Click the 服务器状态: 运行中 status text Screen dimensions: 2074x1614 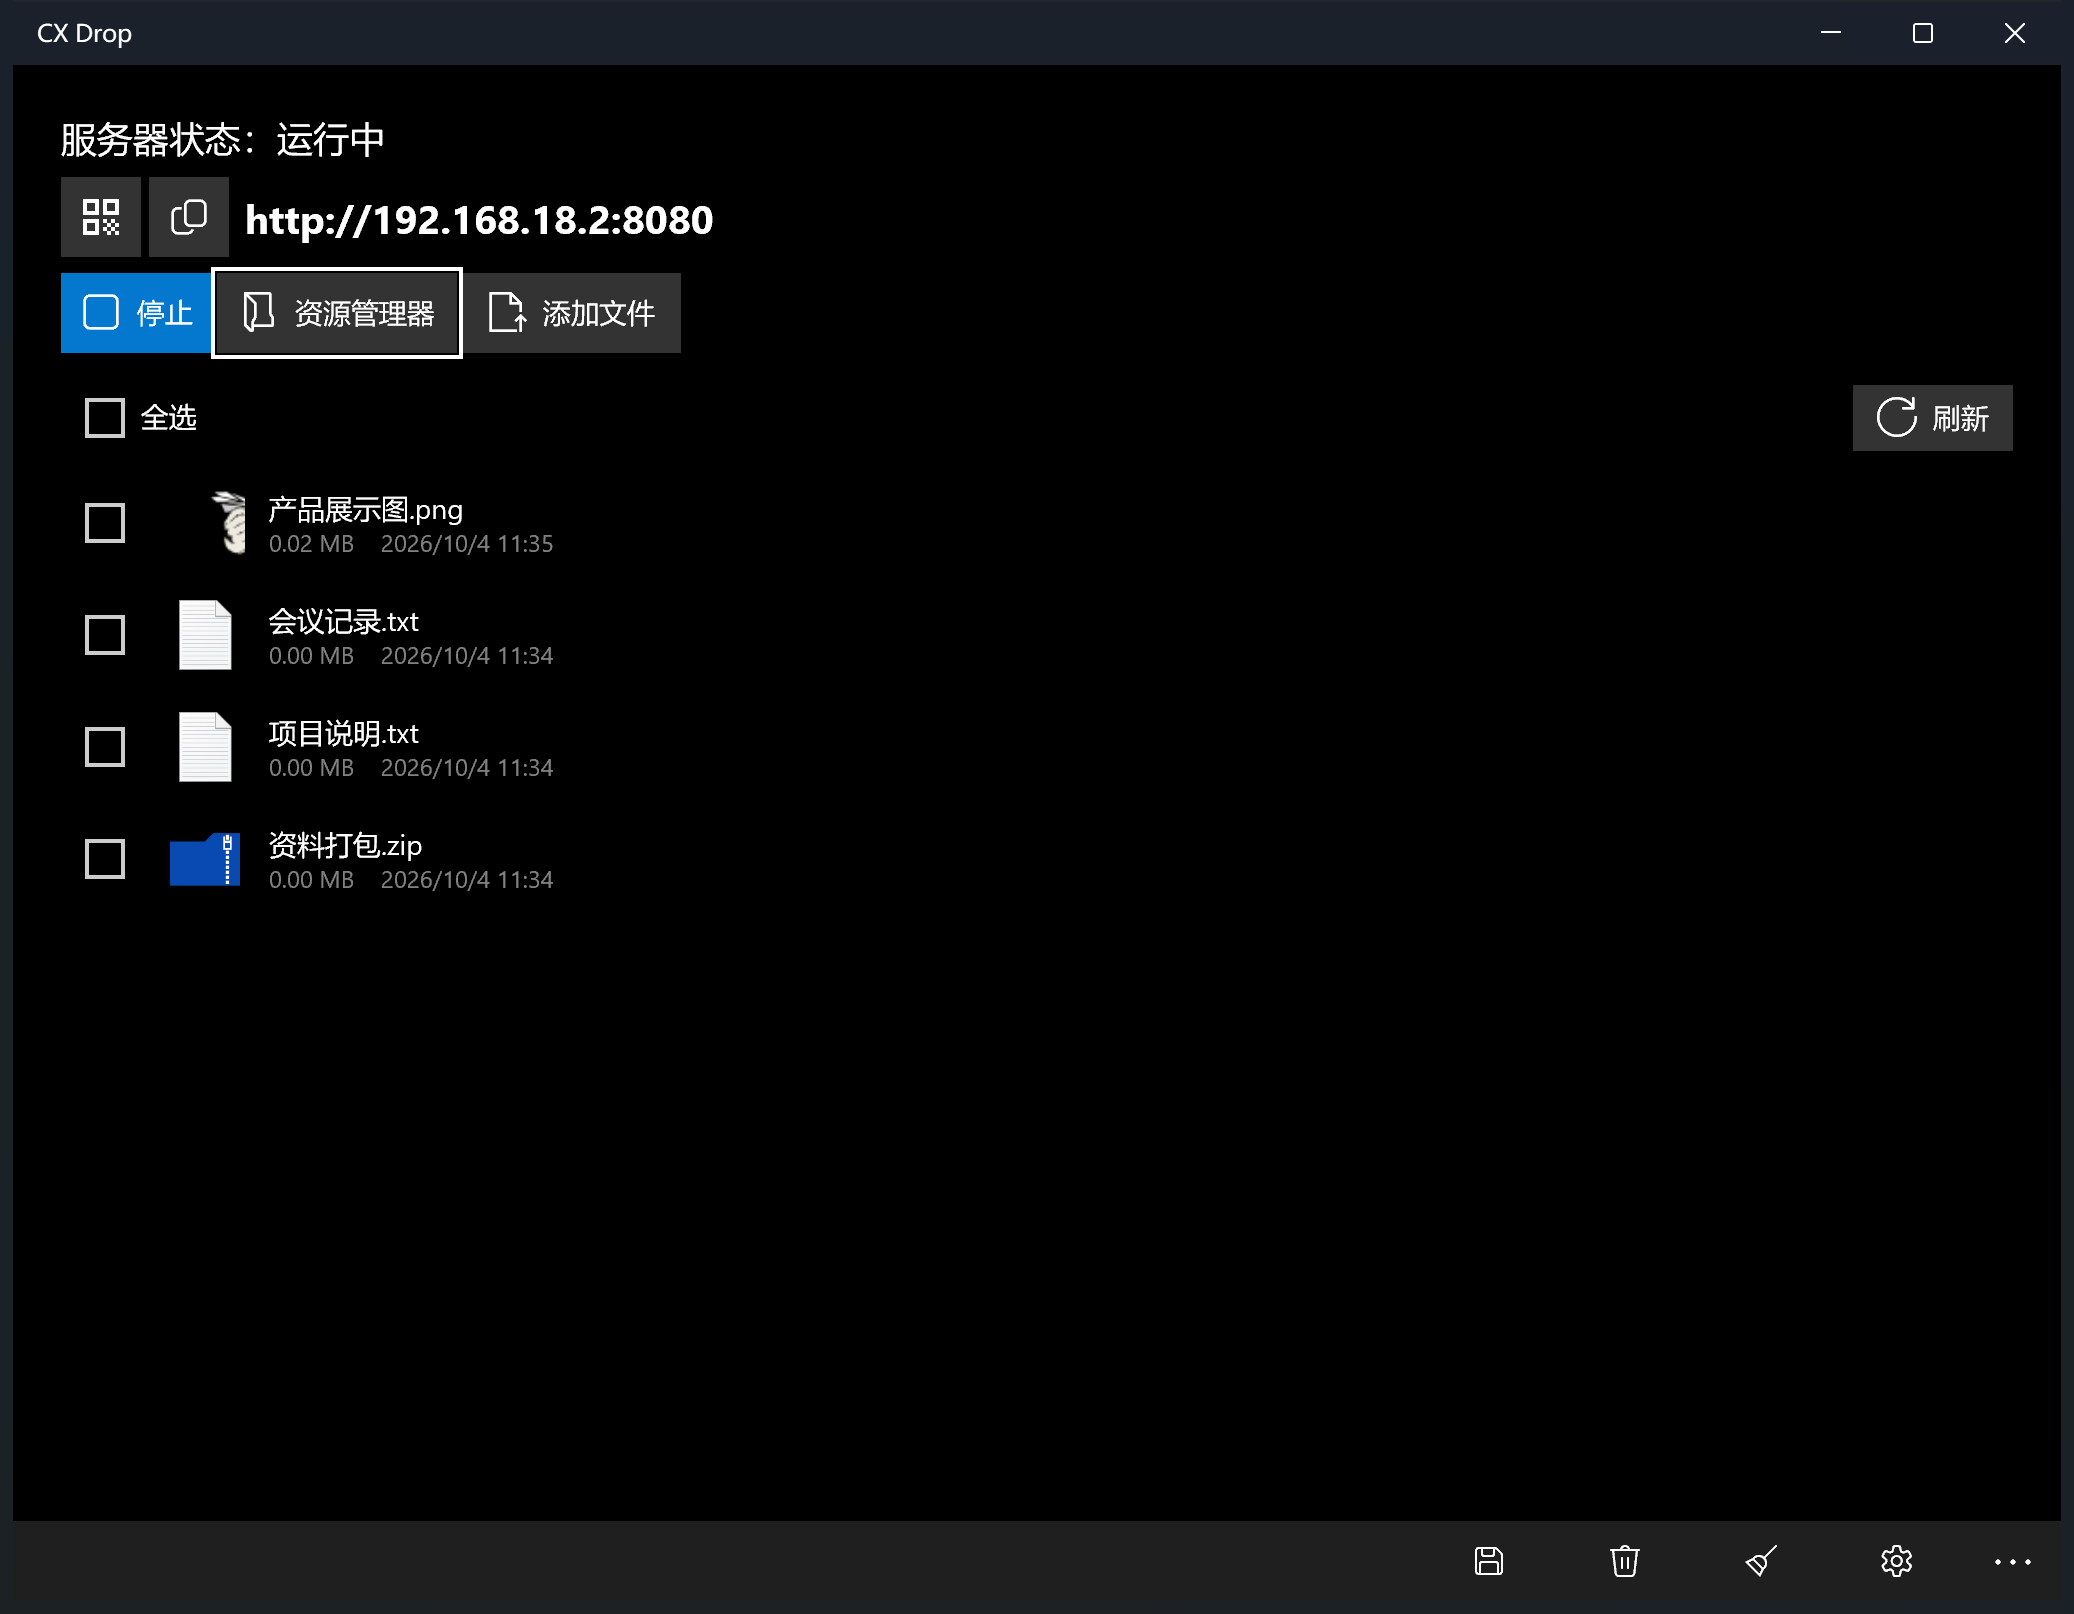pyautogui.click(x=222, y=140)
